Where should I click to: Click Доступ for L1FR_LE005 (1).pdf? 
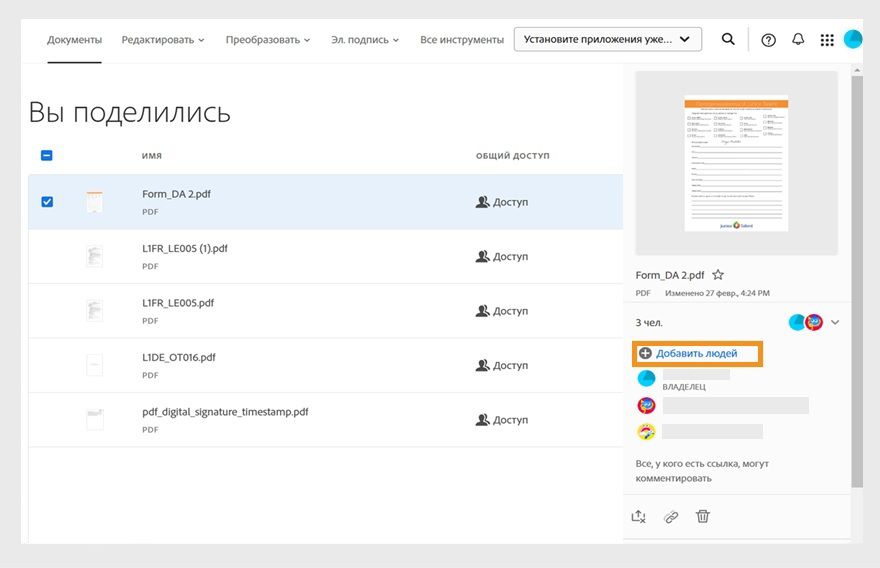point(502,256)
